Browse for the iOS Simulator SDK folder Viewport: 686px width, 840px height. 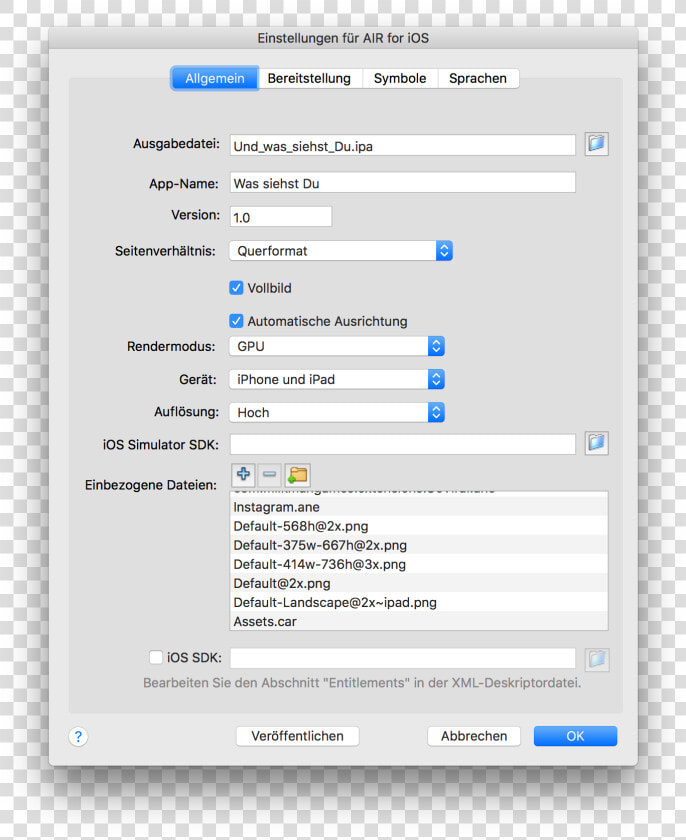(x=596, y=444)
